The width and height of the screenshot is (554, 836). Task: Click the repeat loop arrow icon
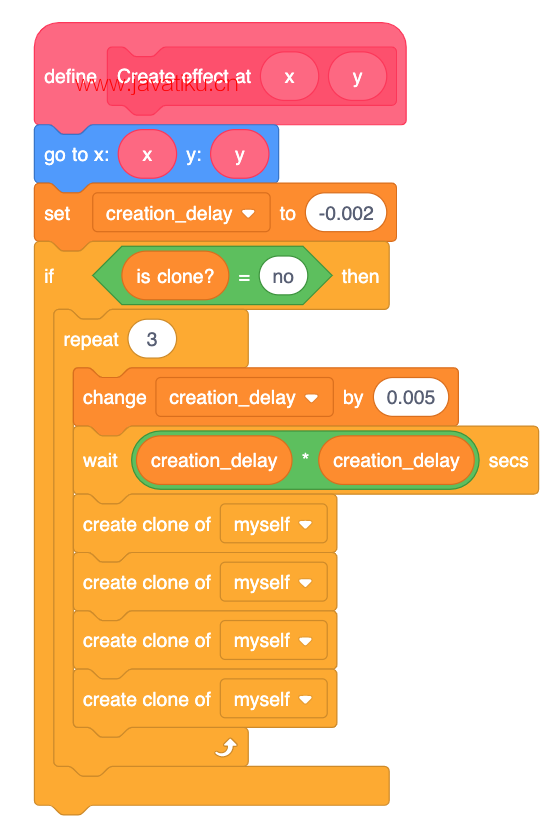226,747
